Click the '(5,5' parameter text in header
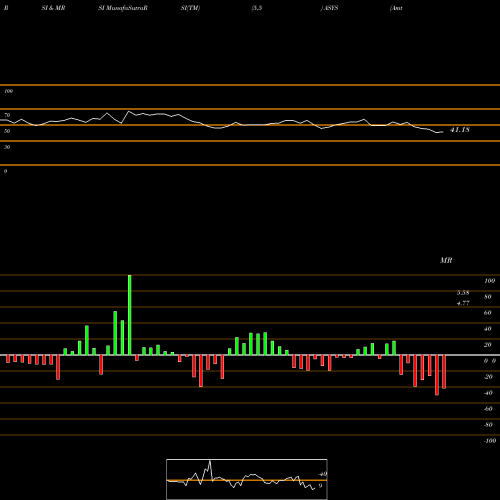This screenshot has width=500, height=500. [x=257, y=8]
